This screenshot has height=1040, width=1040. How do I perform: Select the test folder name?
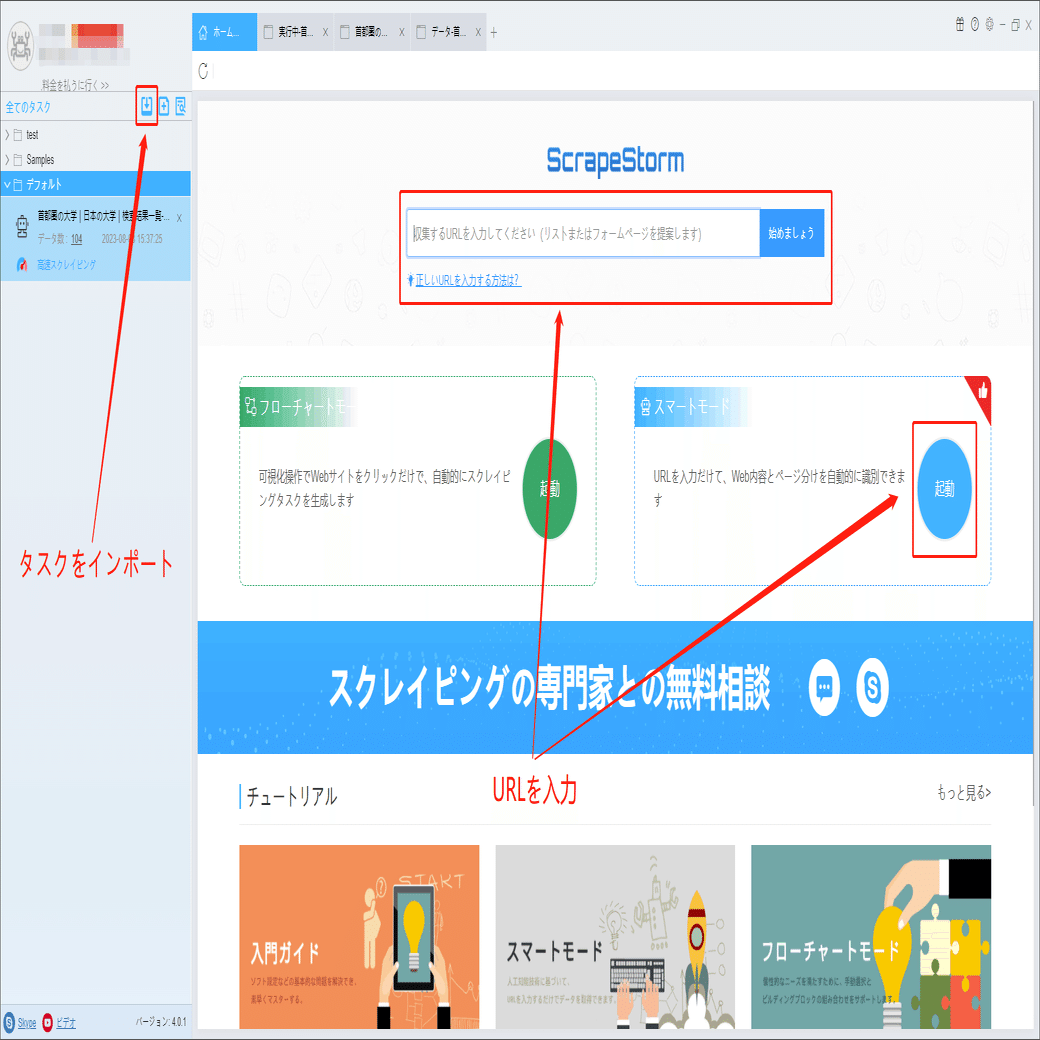click(32, 135)
